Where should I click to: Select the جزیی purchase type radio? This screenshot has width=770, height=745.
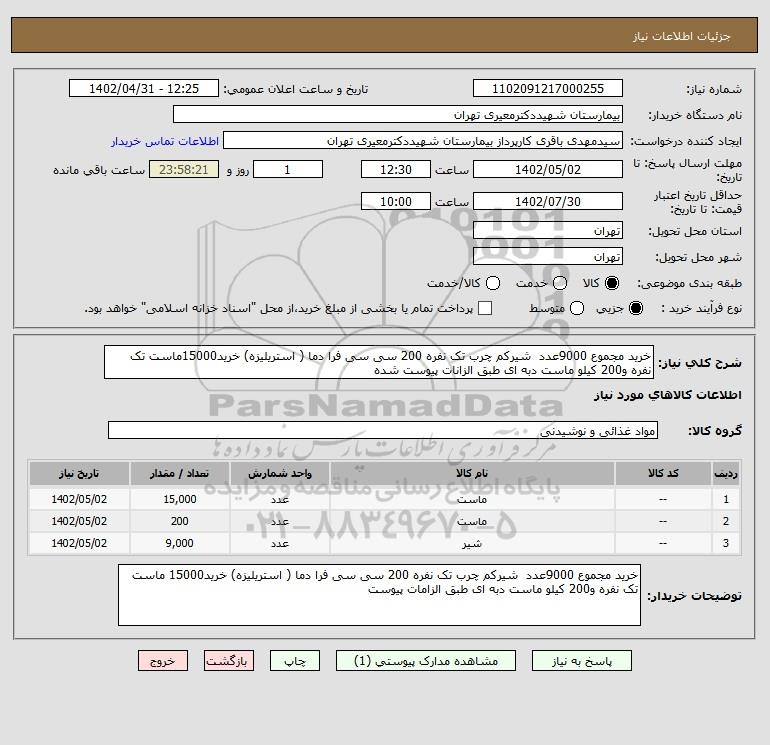[x=635, y=308]
